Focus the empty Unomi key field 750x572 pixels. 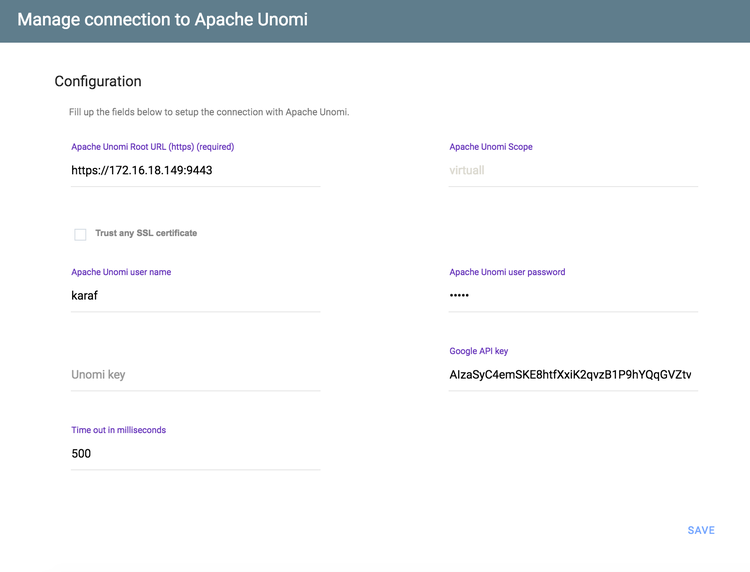(x=196, y=375)
